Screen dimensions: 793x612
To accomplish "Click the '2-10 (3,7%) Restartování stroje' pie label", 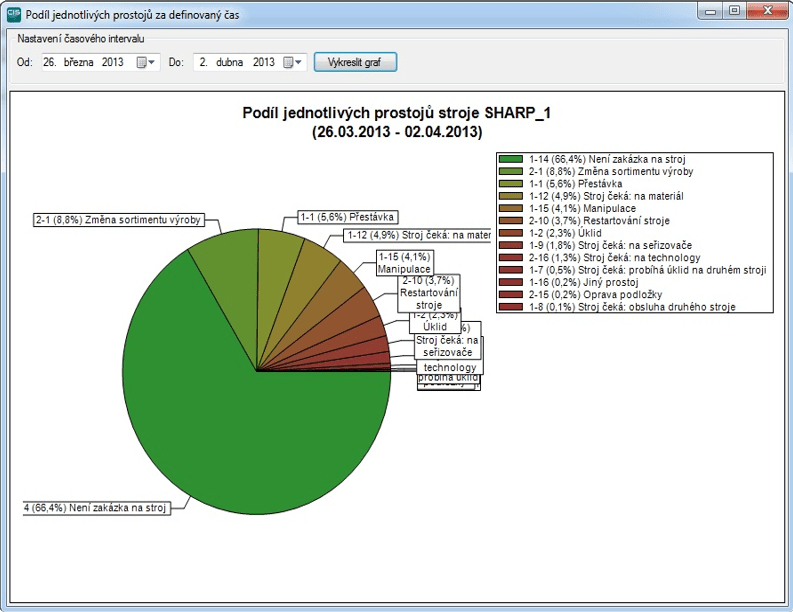I will [x=429, y=292].
